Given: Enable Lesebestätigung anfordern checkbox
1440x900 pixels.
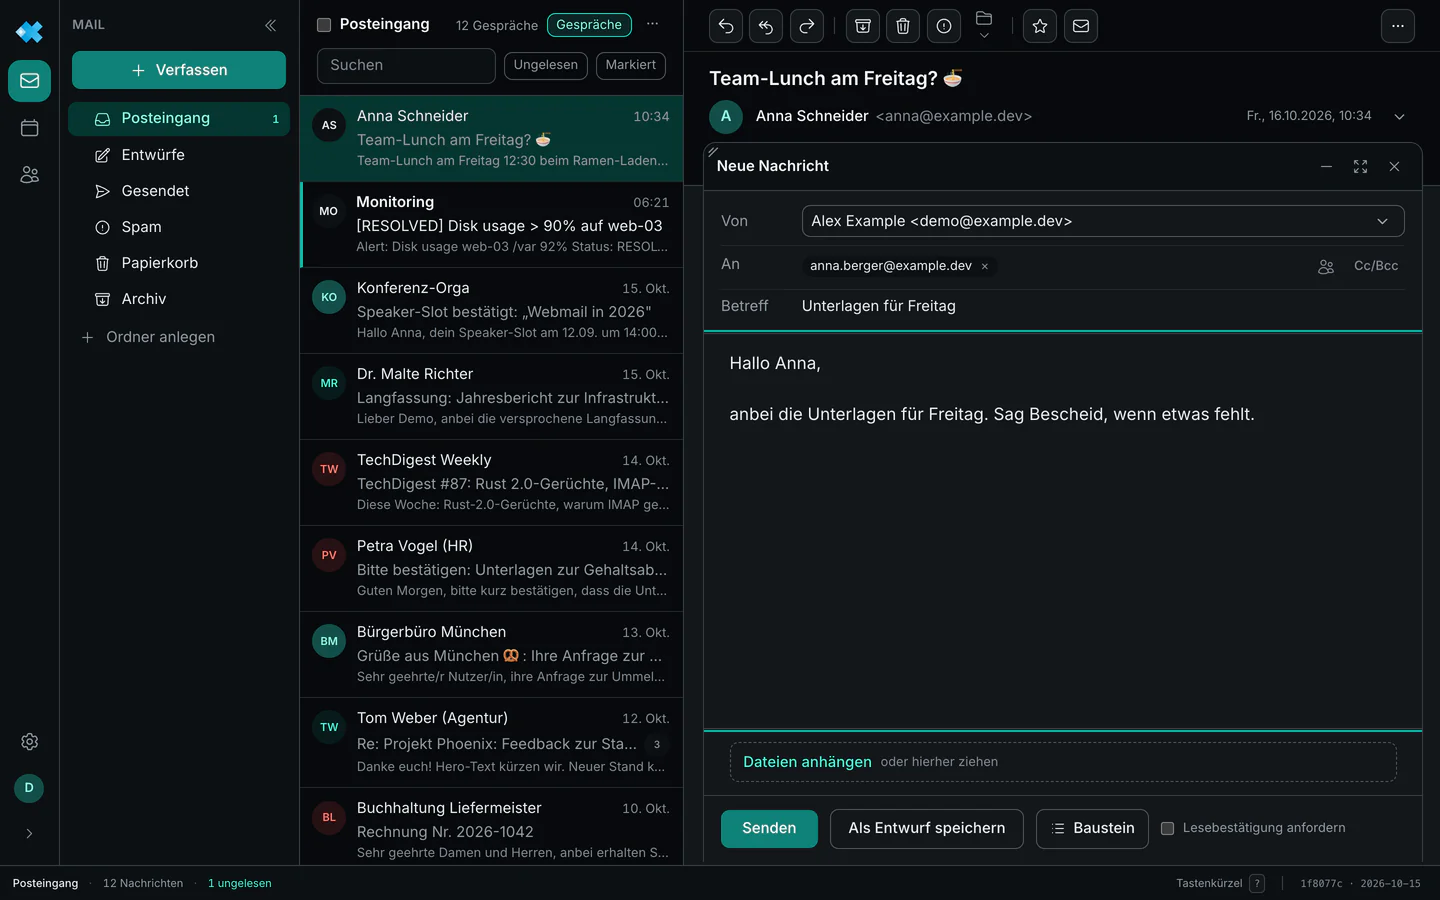Looking at the screenshot, I should pos(1167,828).
